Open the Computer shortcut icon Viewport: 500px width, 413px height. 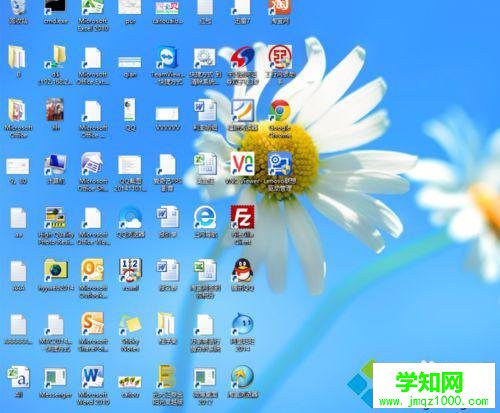(x=55, y=164)
